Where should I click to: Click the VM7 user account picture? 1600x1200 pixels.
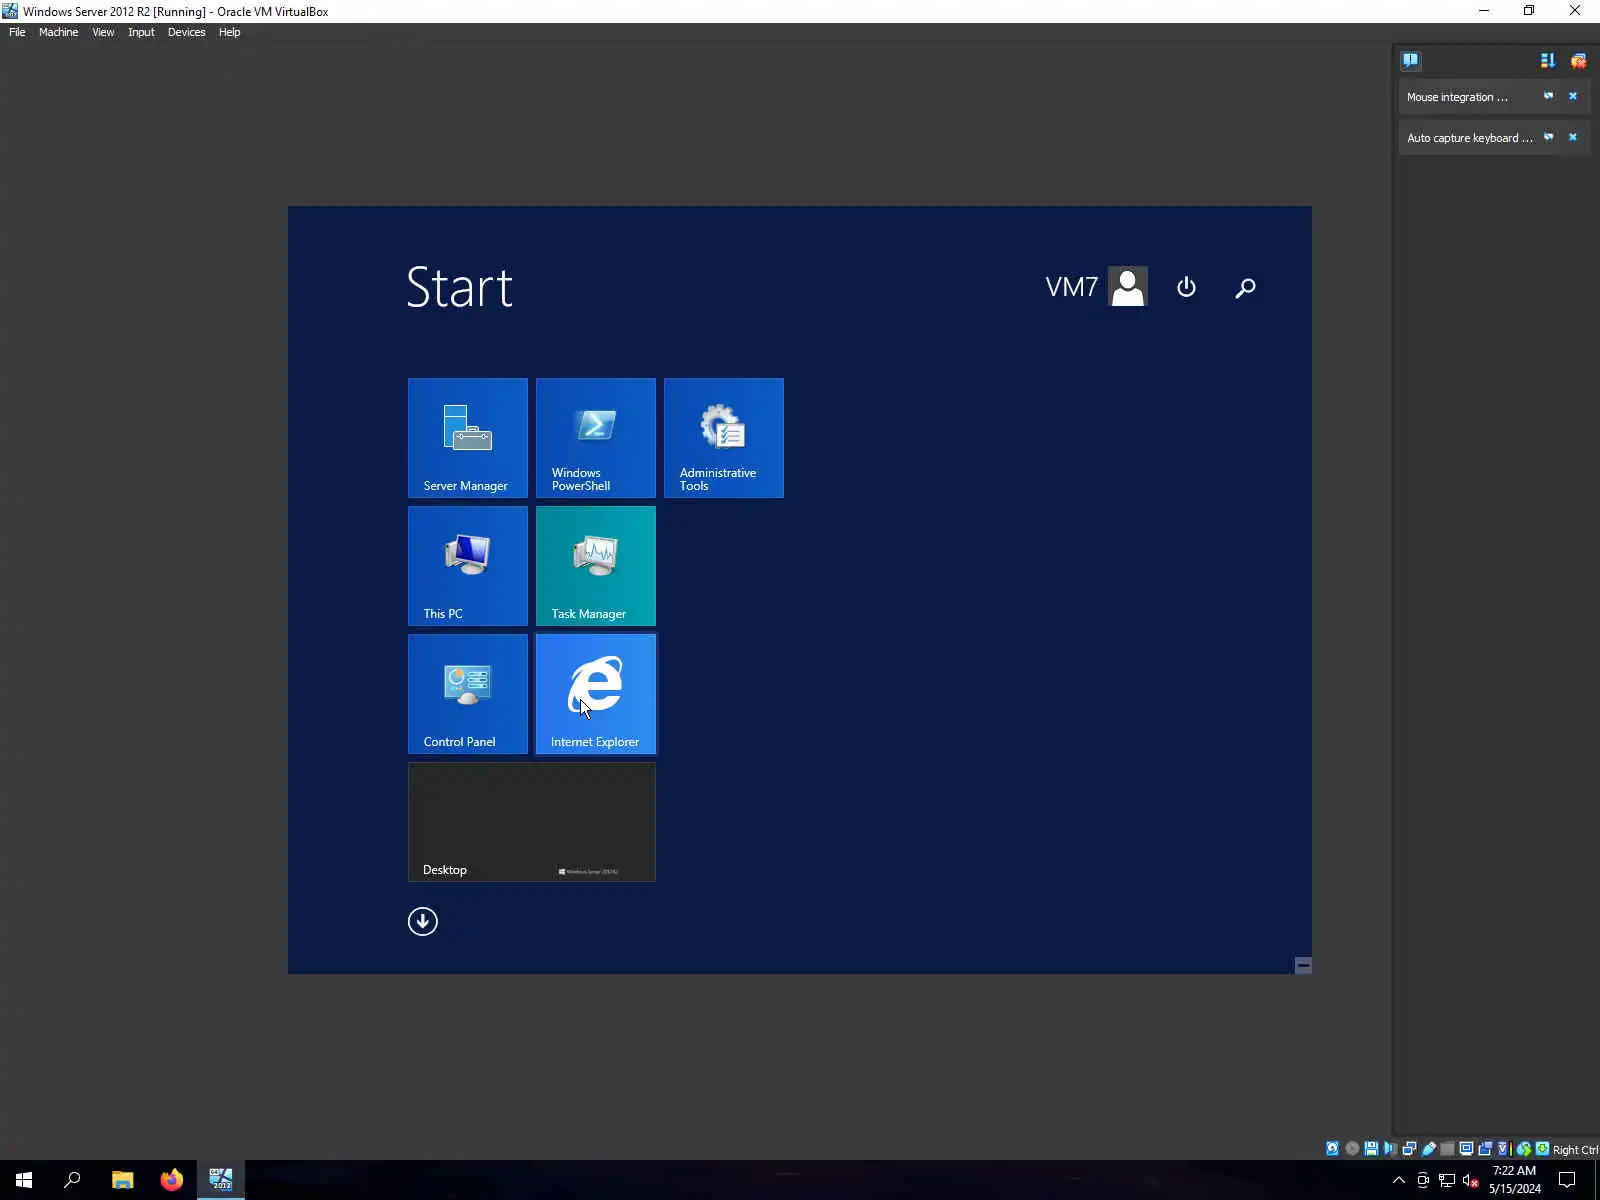click(1128, 287)
